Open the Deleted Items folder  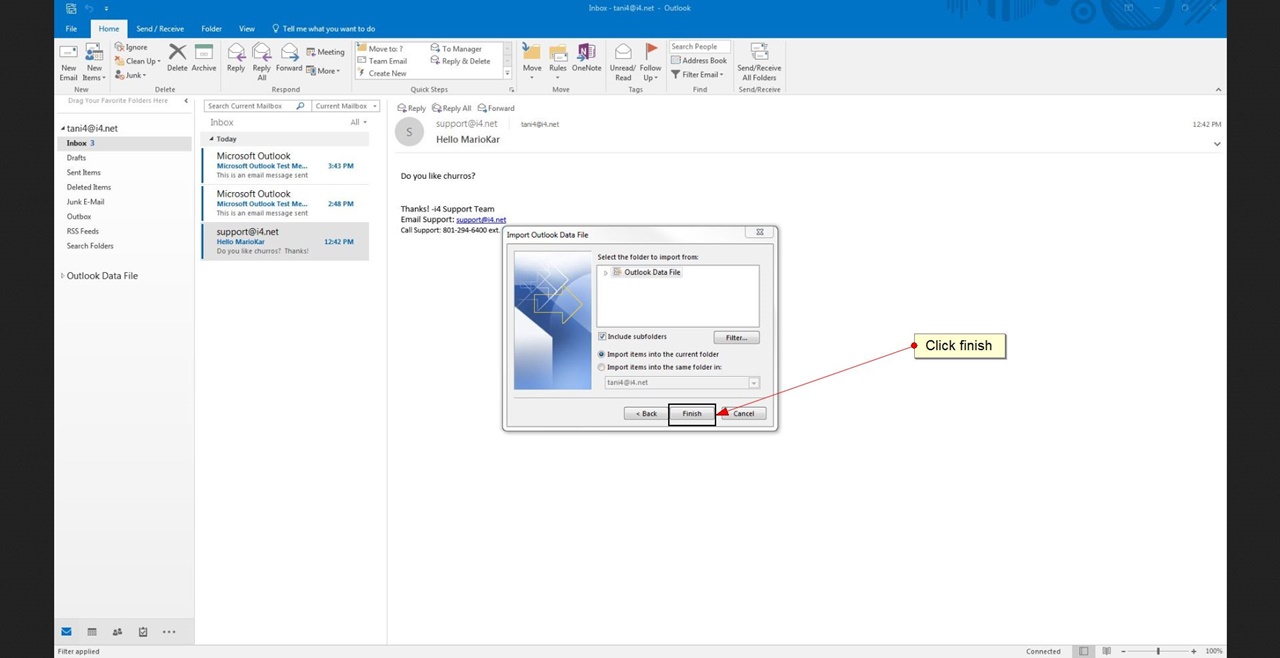pos(89,187)
